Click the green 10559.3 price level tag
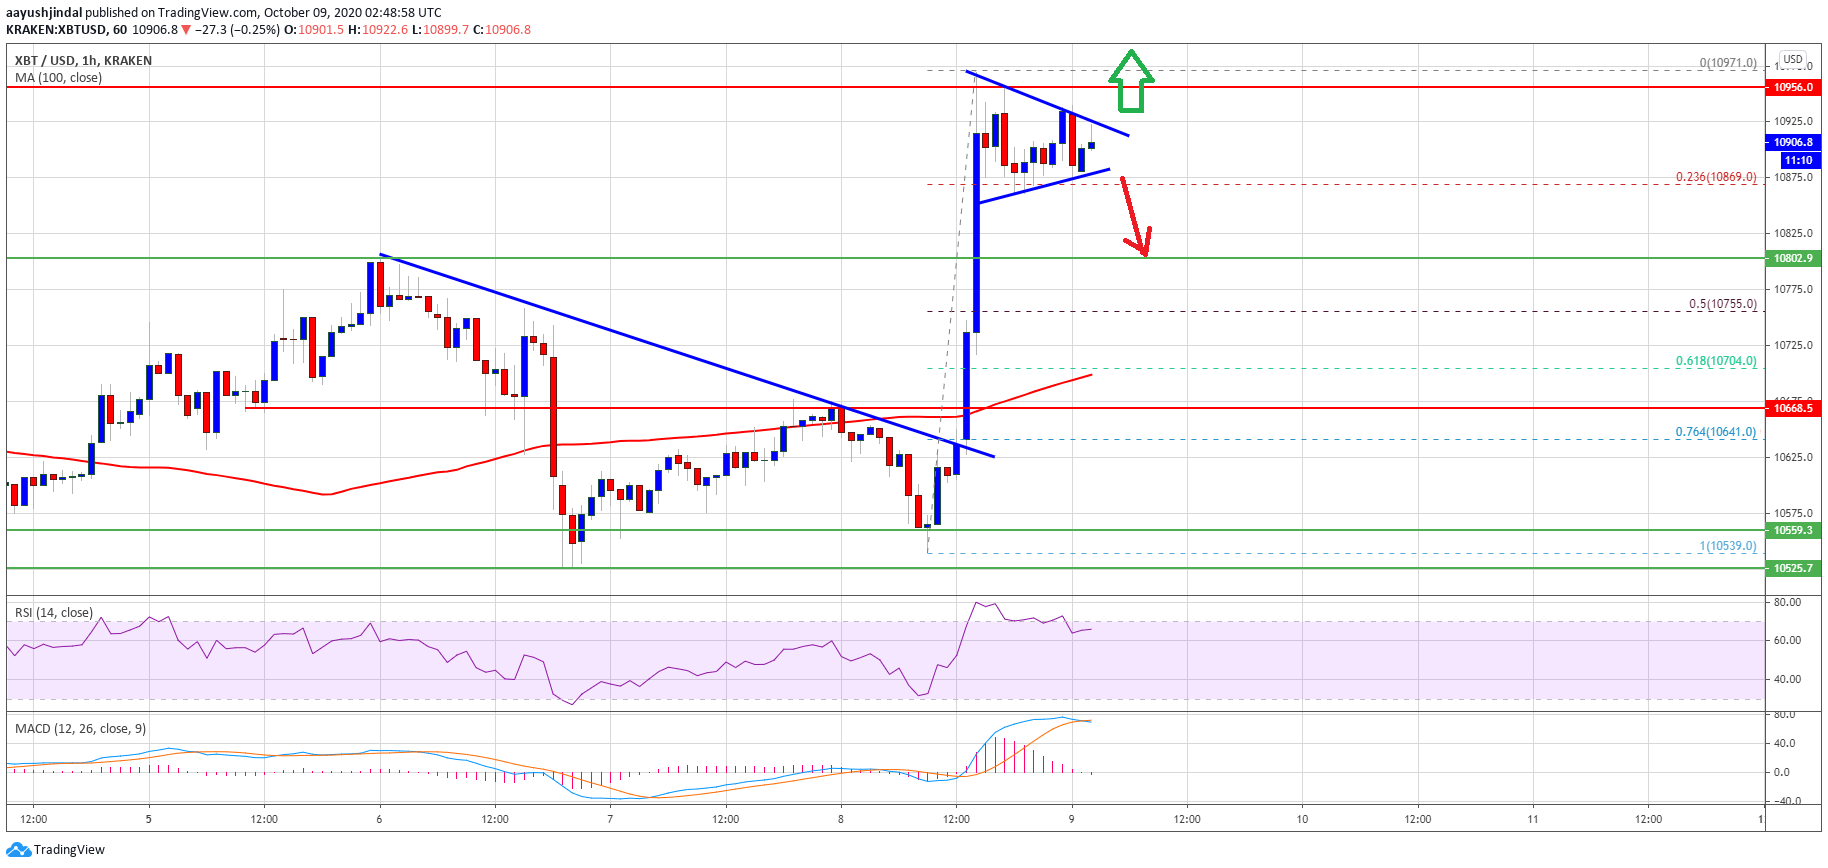This screenshot has width=1828, height=868. click(1794, 531)
